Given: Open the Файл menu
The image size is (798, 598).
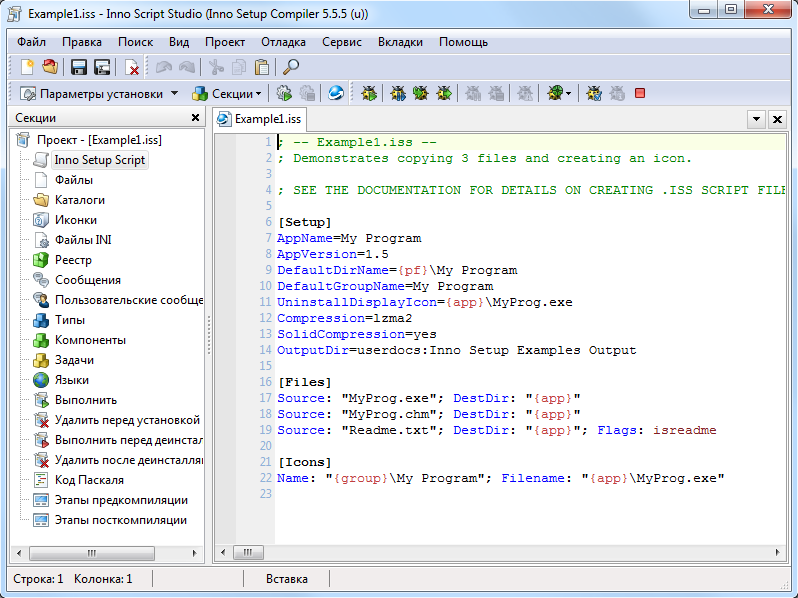Looking at the screenshot, I should coord(32,42).
